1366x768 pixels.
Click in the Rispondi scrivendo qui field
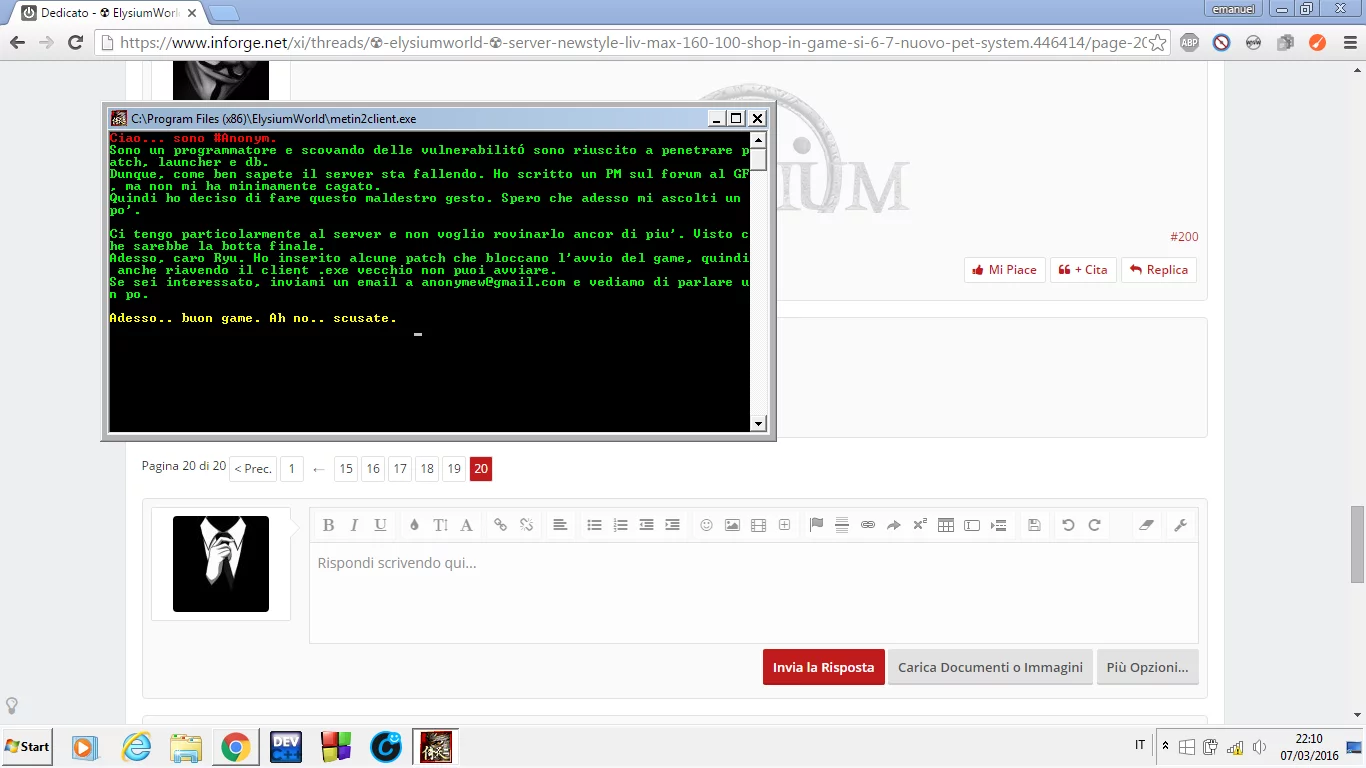point(753,593)
